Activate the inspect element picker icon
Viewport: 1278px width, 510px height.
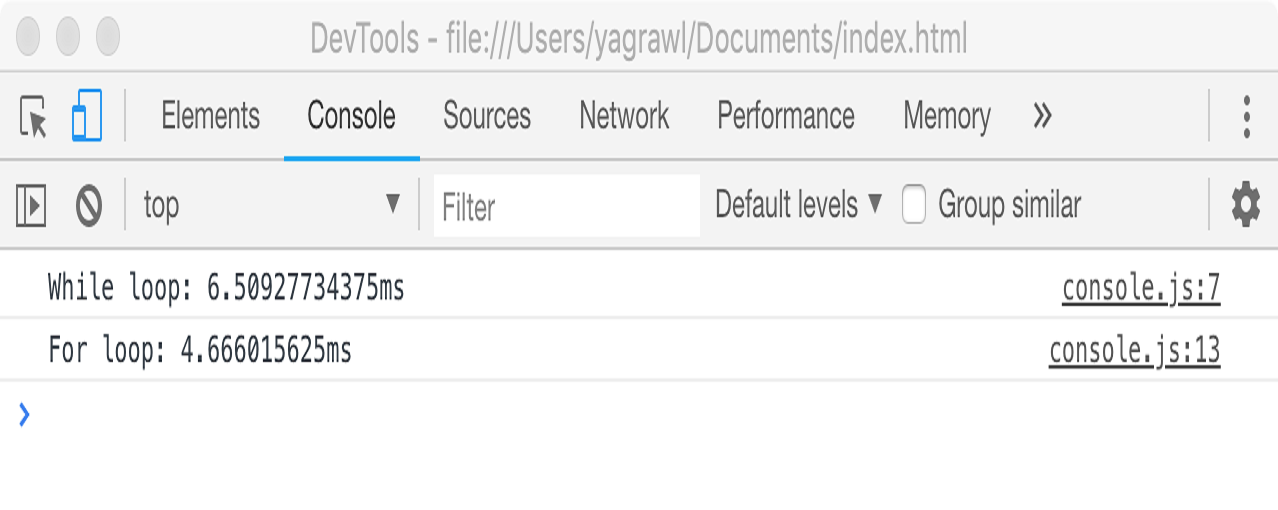click(x=34, y=117)
